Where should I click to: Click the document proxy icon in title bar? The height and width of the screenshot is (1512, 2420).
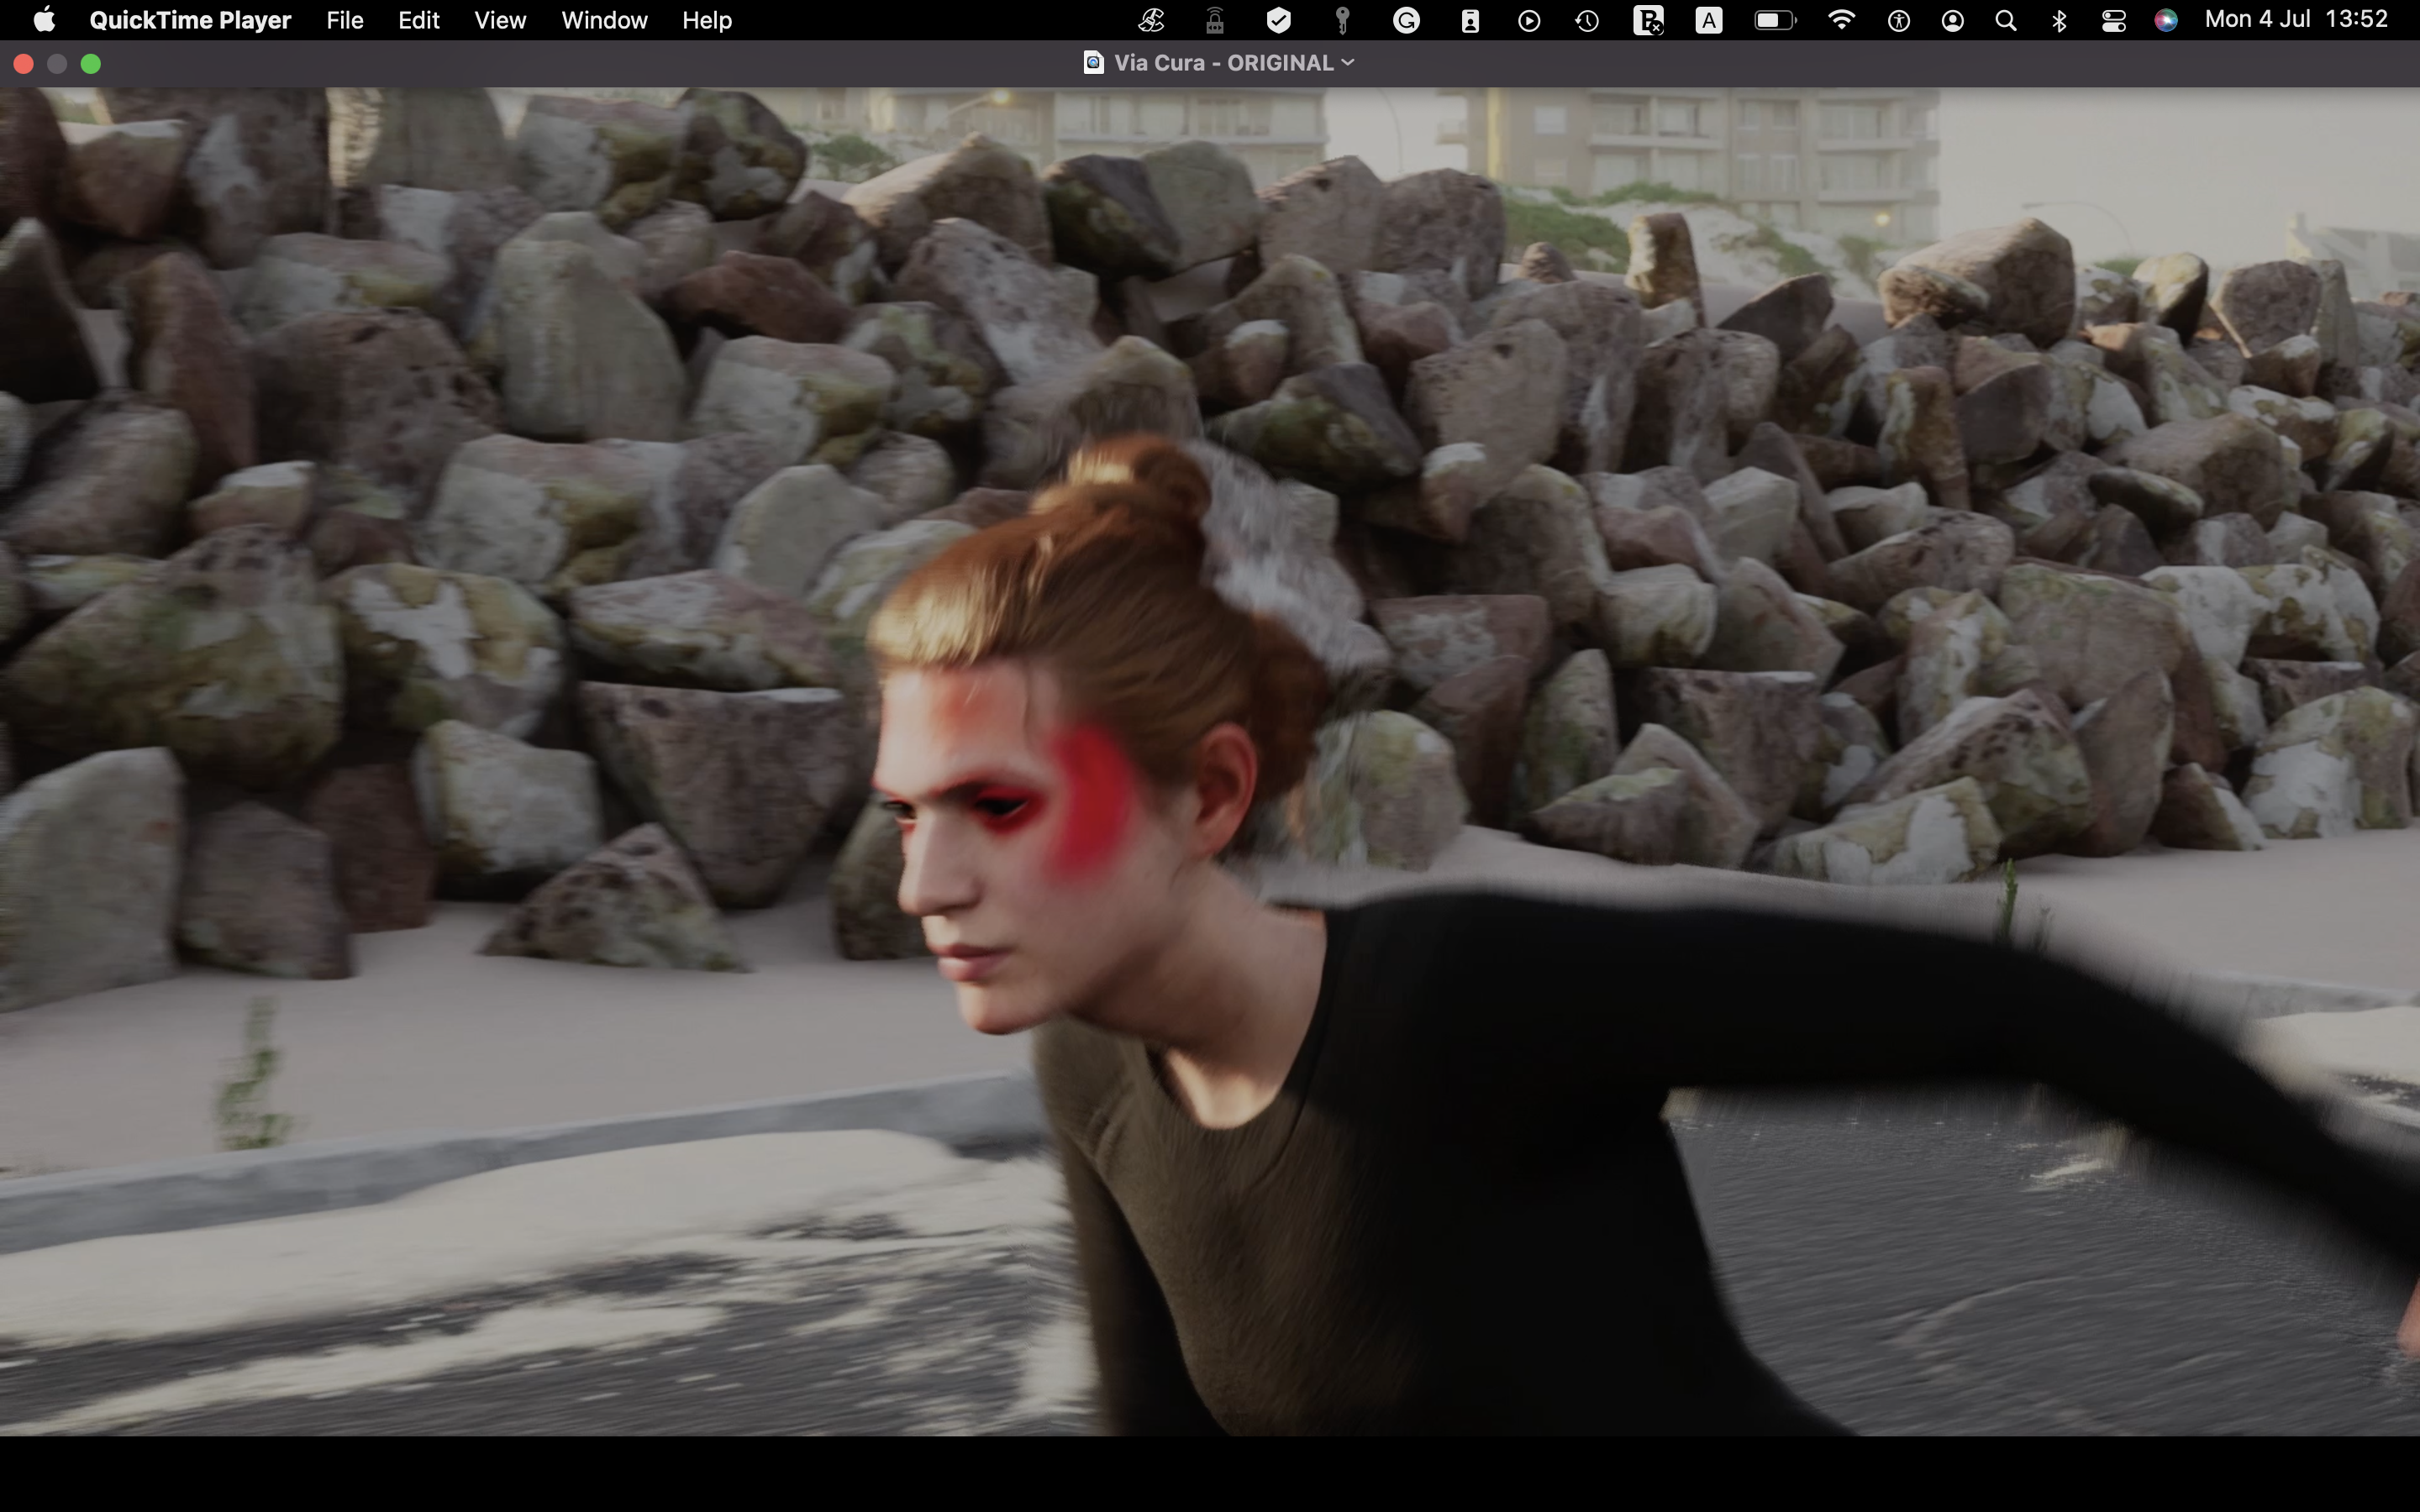click(1093, 63)
